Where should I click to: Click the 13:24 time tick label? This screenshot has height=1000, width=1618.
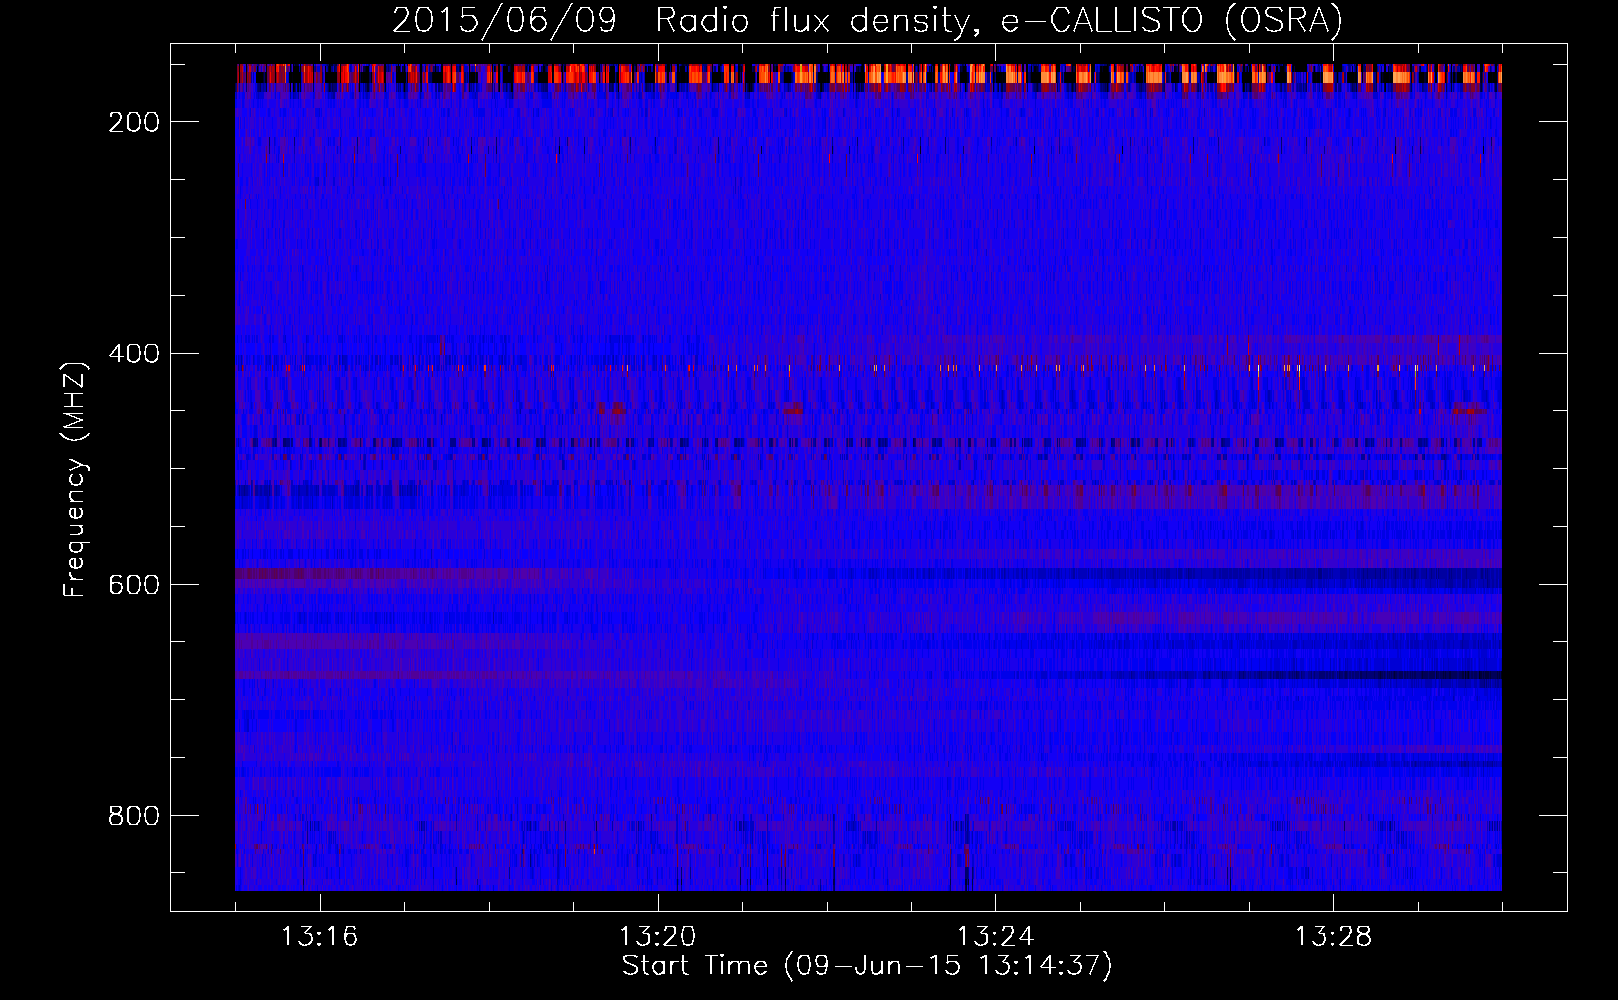pyautogui.click(x=995, y=937)
